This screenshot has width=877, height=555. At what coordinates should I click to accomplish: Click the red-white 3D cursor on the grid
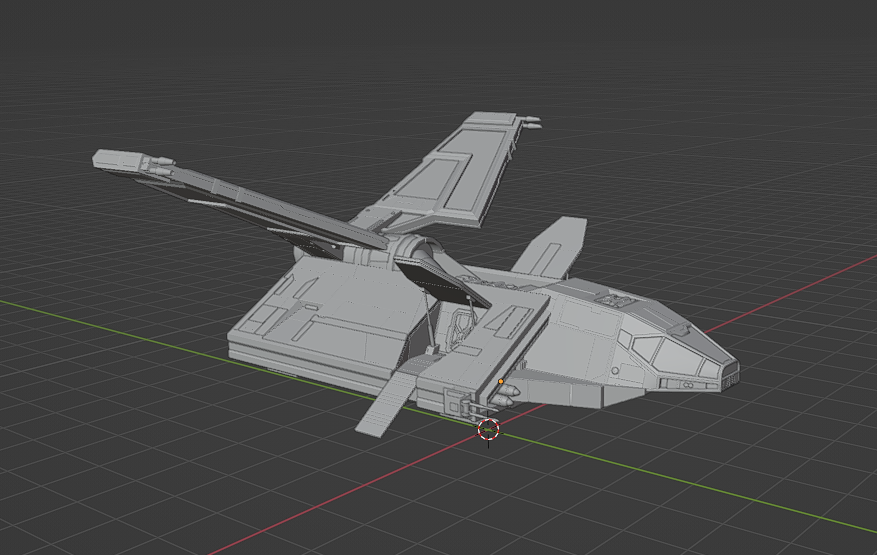click(x=488, y=430)
